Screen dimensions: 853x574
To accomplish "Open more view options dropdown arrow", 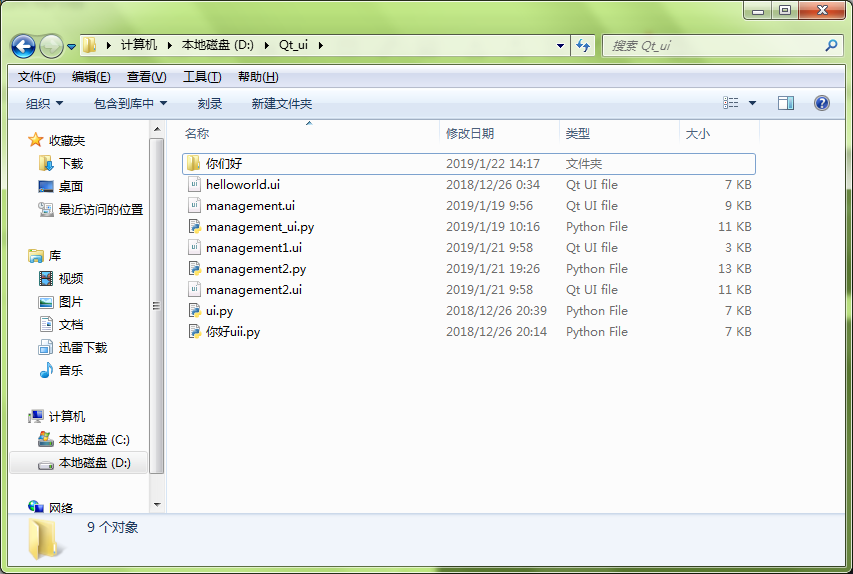I will (752, 103).
